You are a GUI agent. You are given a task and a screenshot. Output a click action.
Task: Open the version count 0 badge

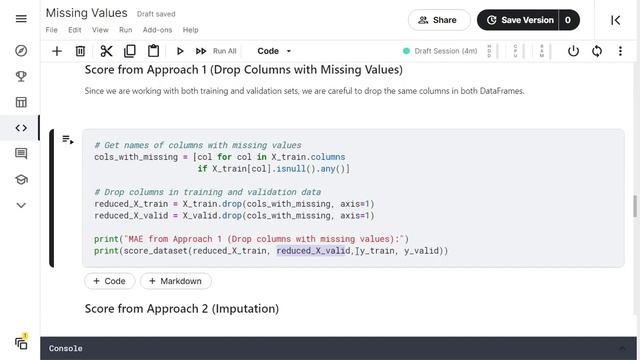pyautogui.click(x=569, y=20)
